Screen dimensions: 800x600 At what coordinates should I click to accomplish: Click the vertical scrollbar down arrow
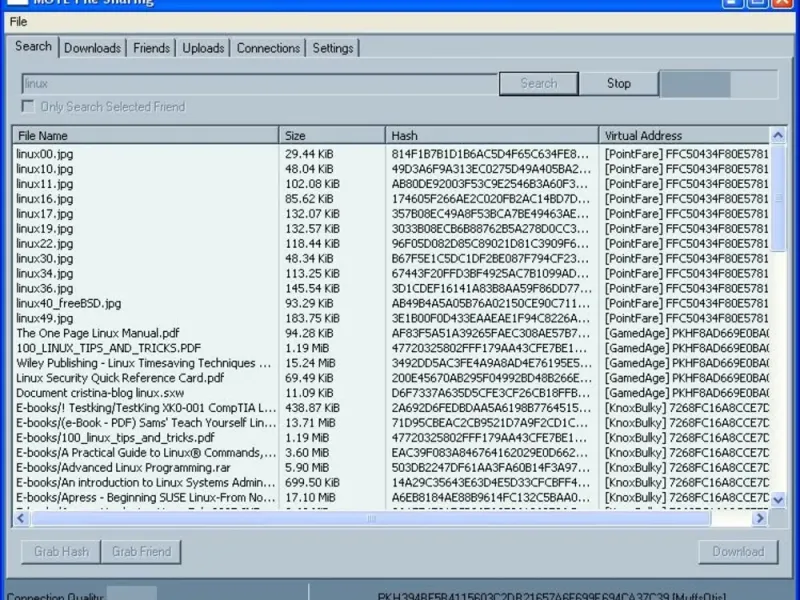[x=778, y=500]
